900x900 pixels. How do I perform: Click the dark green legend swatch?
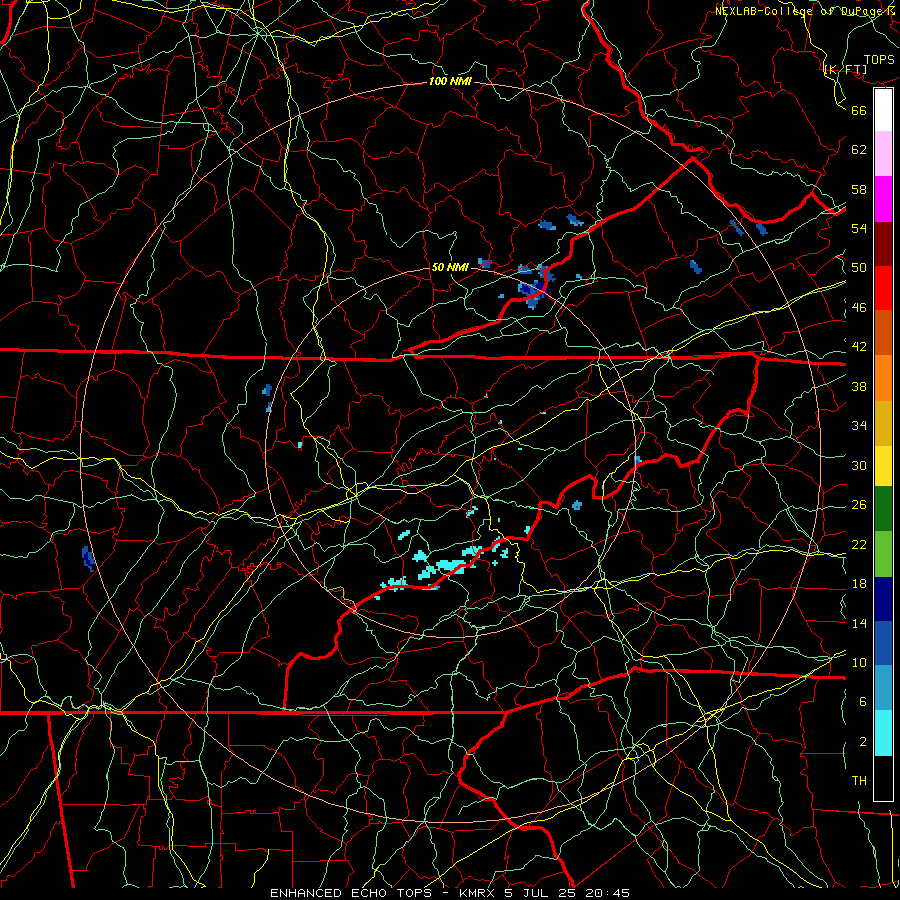coord(883,509)
